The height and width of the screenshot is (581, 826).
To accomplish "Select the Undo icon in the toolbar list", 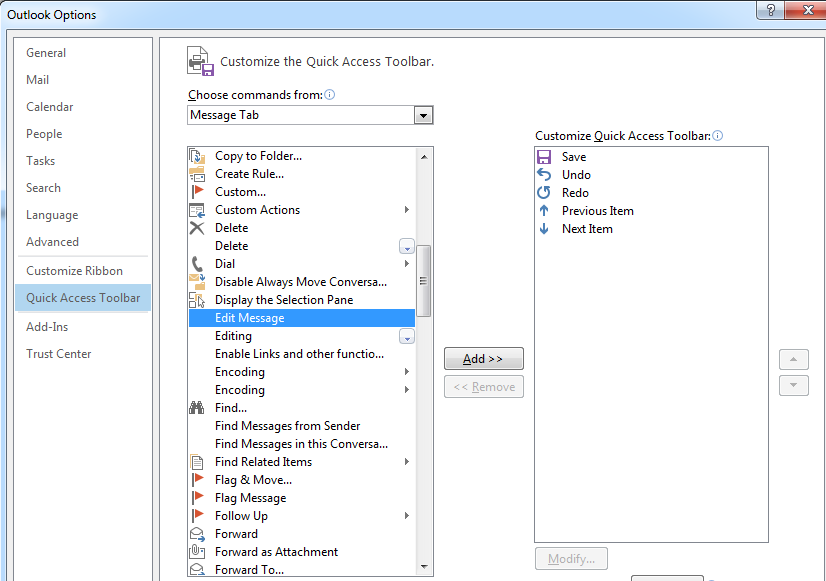I will 544,174.
